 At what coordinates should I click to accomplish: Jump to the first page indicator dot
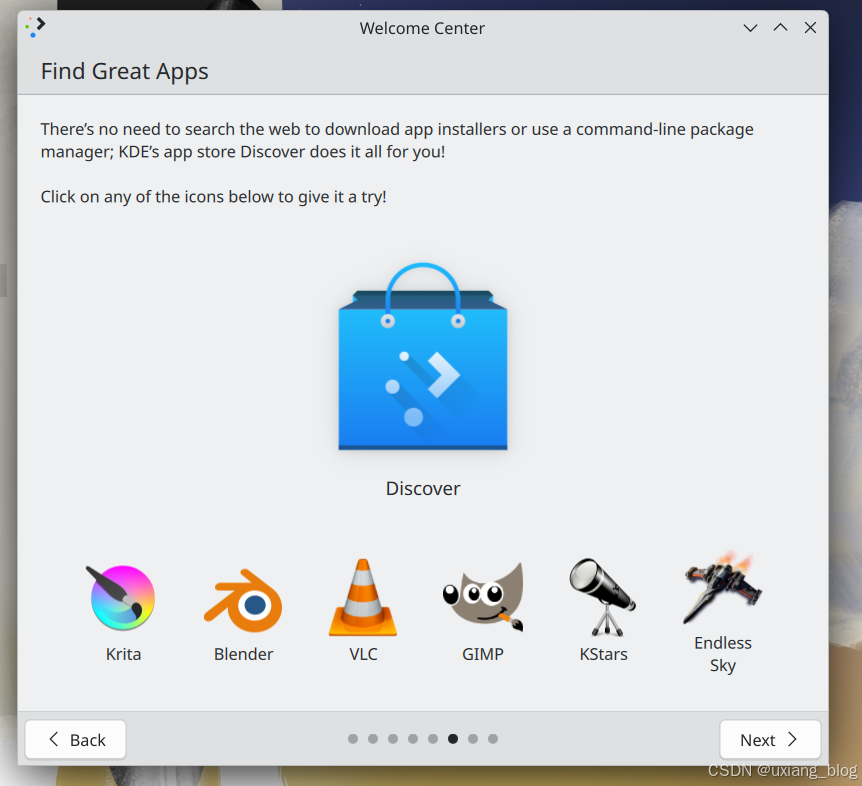tap(353, 739)
